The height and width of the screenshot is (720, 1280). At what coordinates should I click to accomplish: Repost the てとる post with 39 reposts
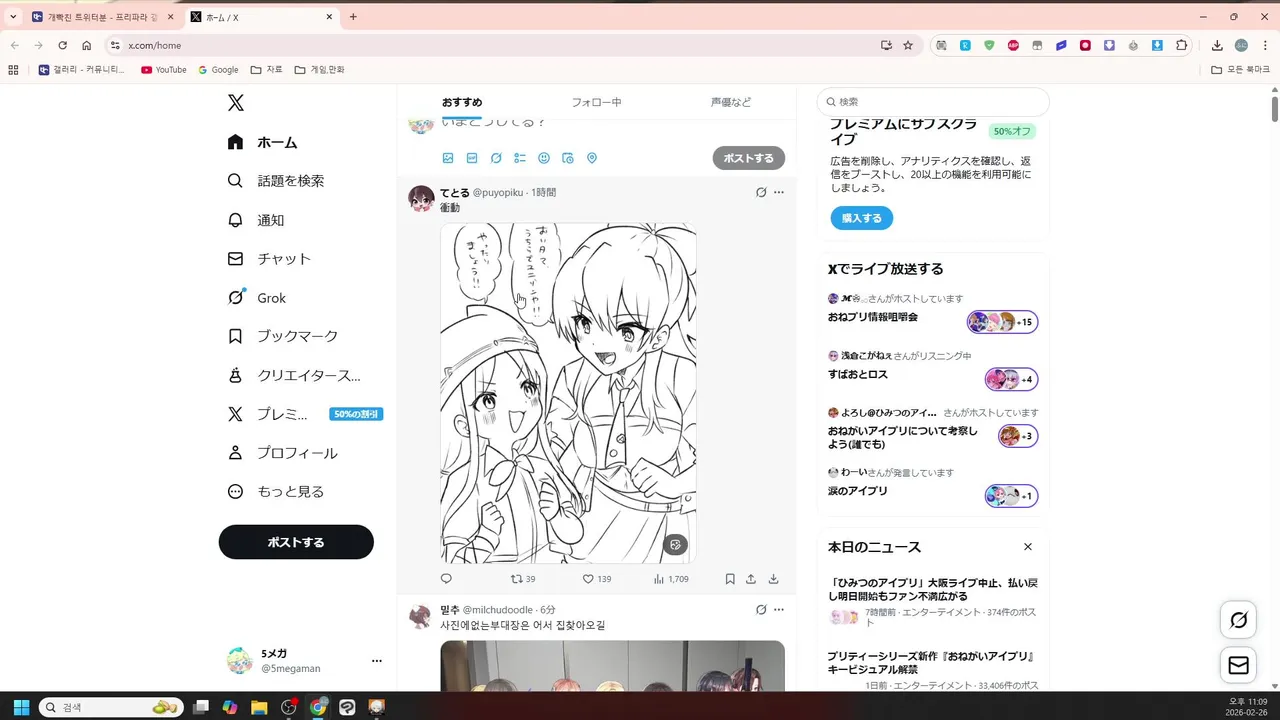pos(523,579)
